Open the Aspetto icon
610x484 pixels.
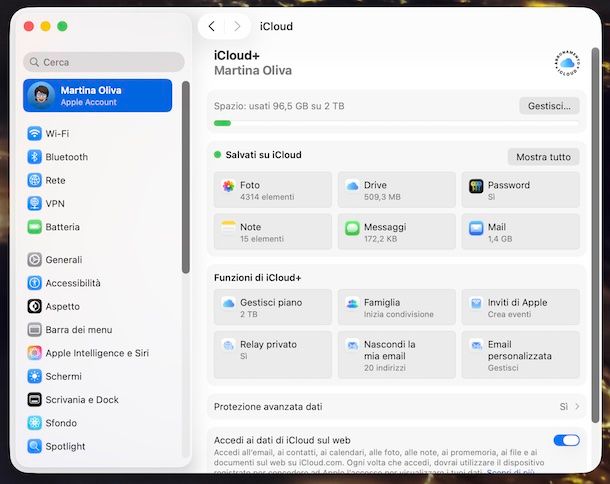coord(35,306)
